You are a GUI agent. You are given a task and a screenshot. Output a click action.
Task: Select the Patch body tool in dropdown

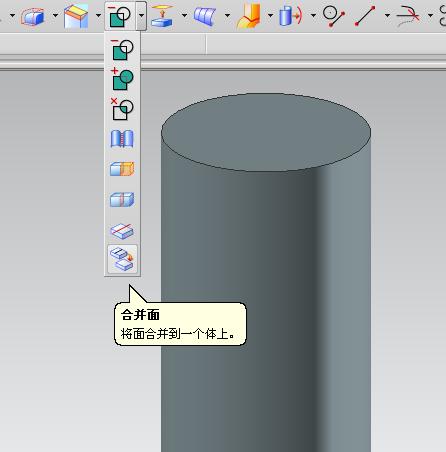pyautogui.click(x=122, y=169)
